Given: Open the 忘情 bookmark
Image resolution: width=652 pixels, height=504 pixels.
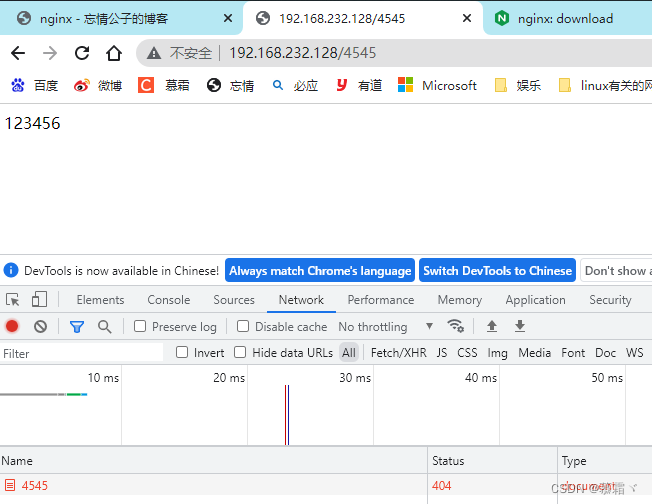Looking at the screenshot, I should click(230, 85).
